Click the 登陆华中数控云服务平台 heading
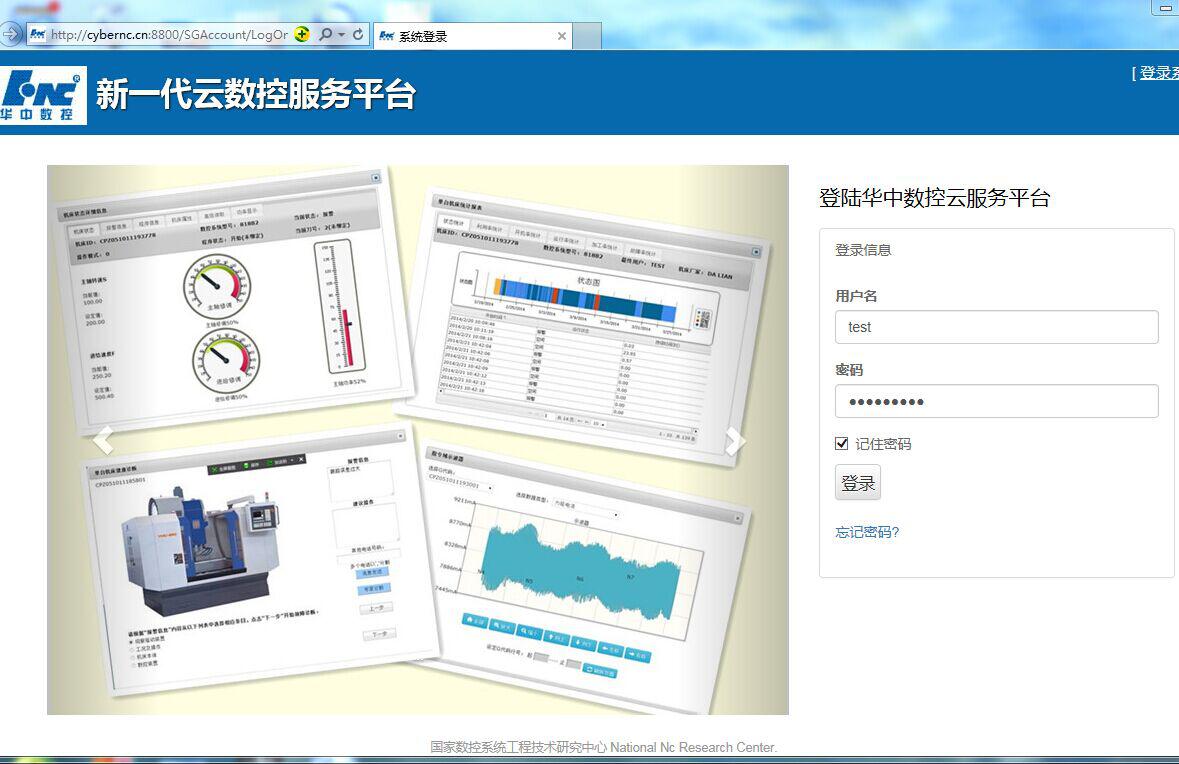Screen dimensions: 1179x764 pos(934,198)
